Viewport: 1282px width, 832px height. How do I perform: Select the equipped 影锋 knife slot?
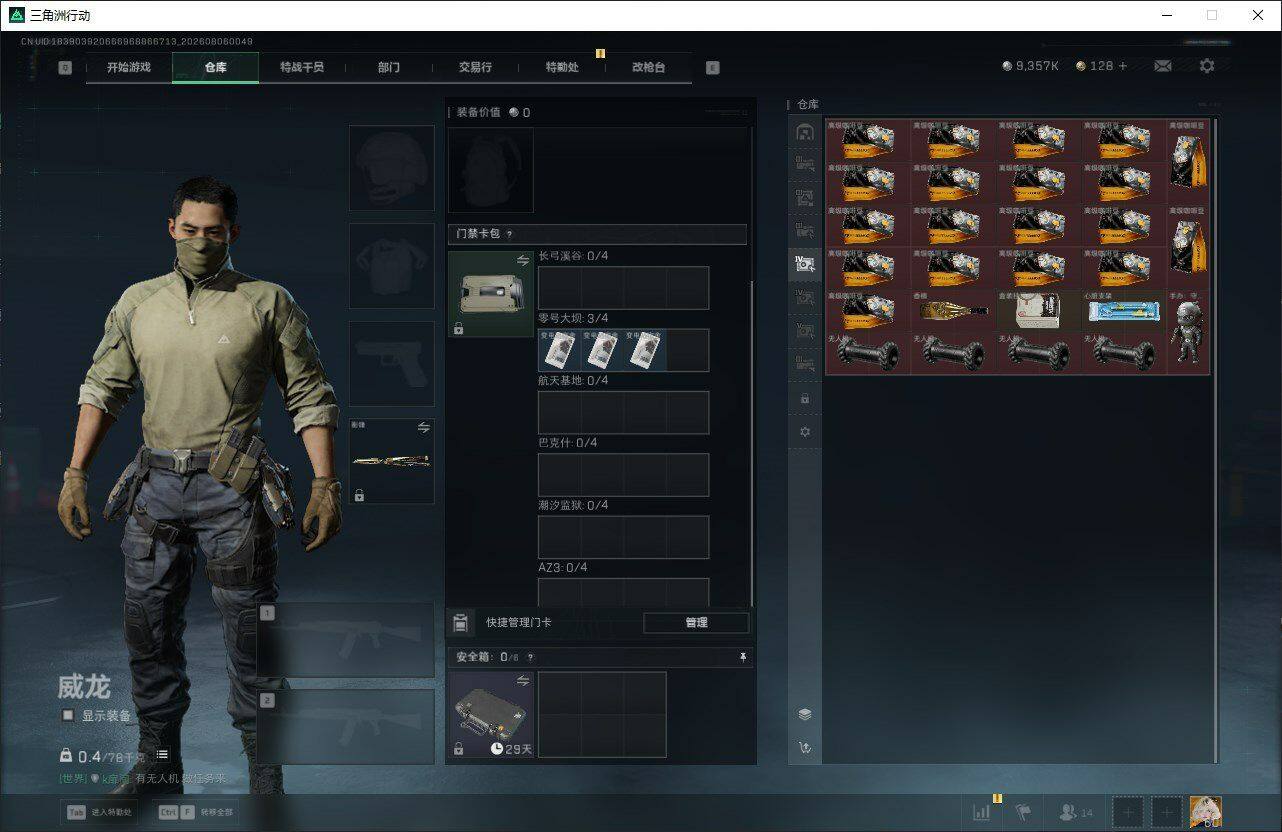pyautogui.click(x=391, y=461)
